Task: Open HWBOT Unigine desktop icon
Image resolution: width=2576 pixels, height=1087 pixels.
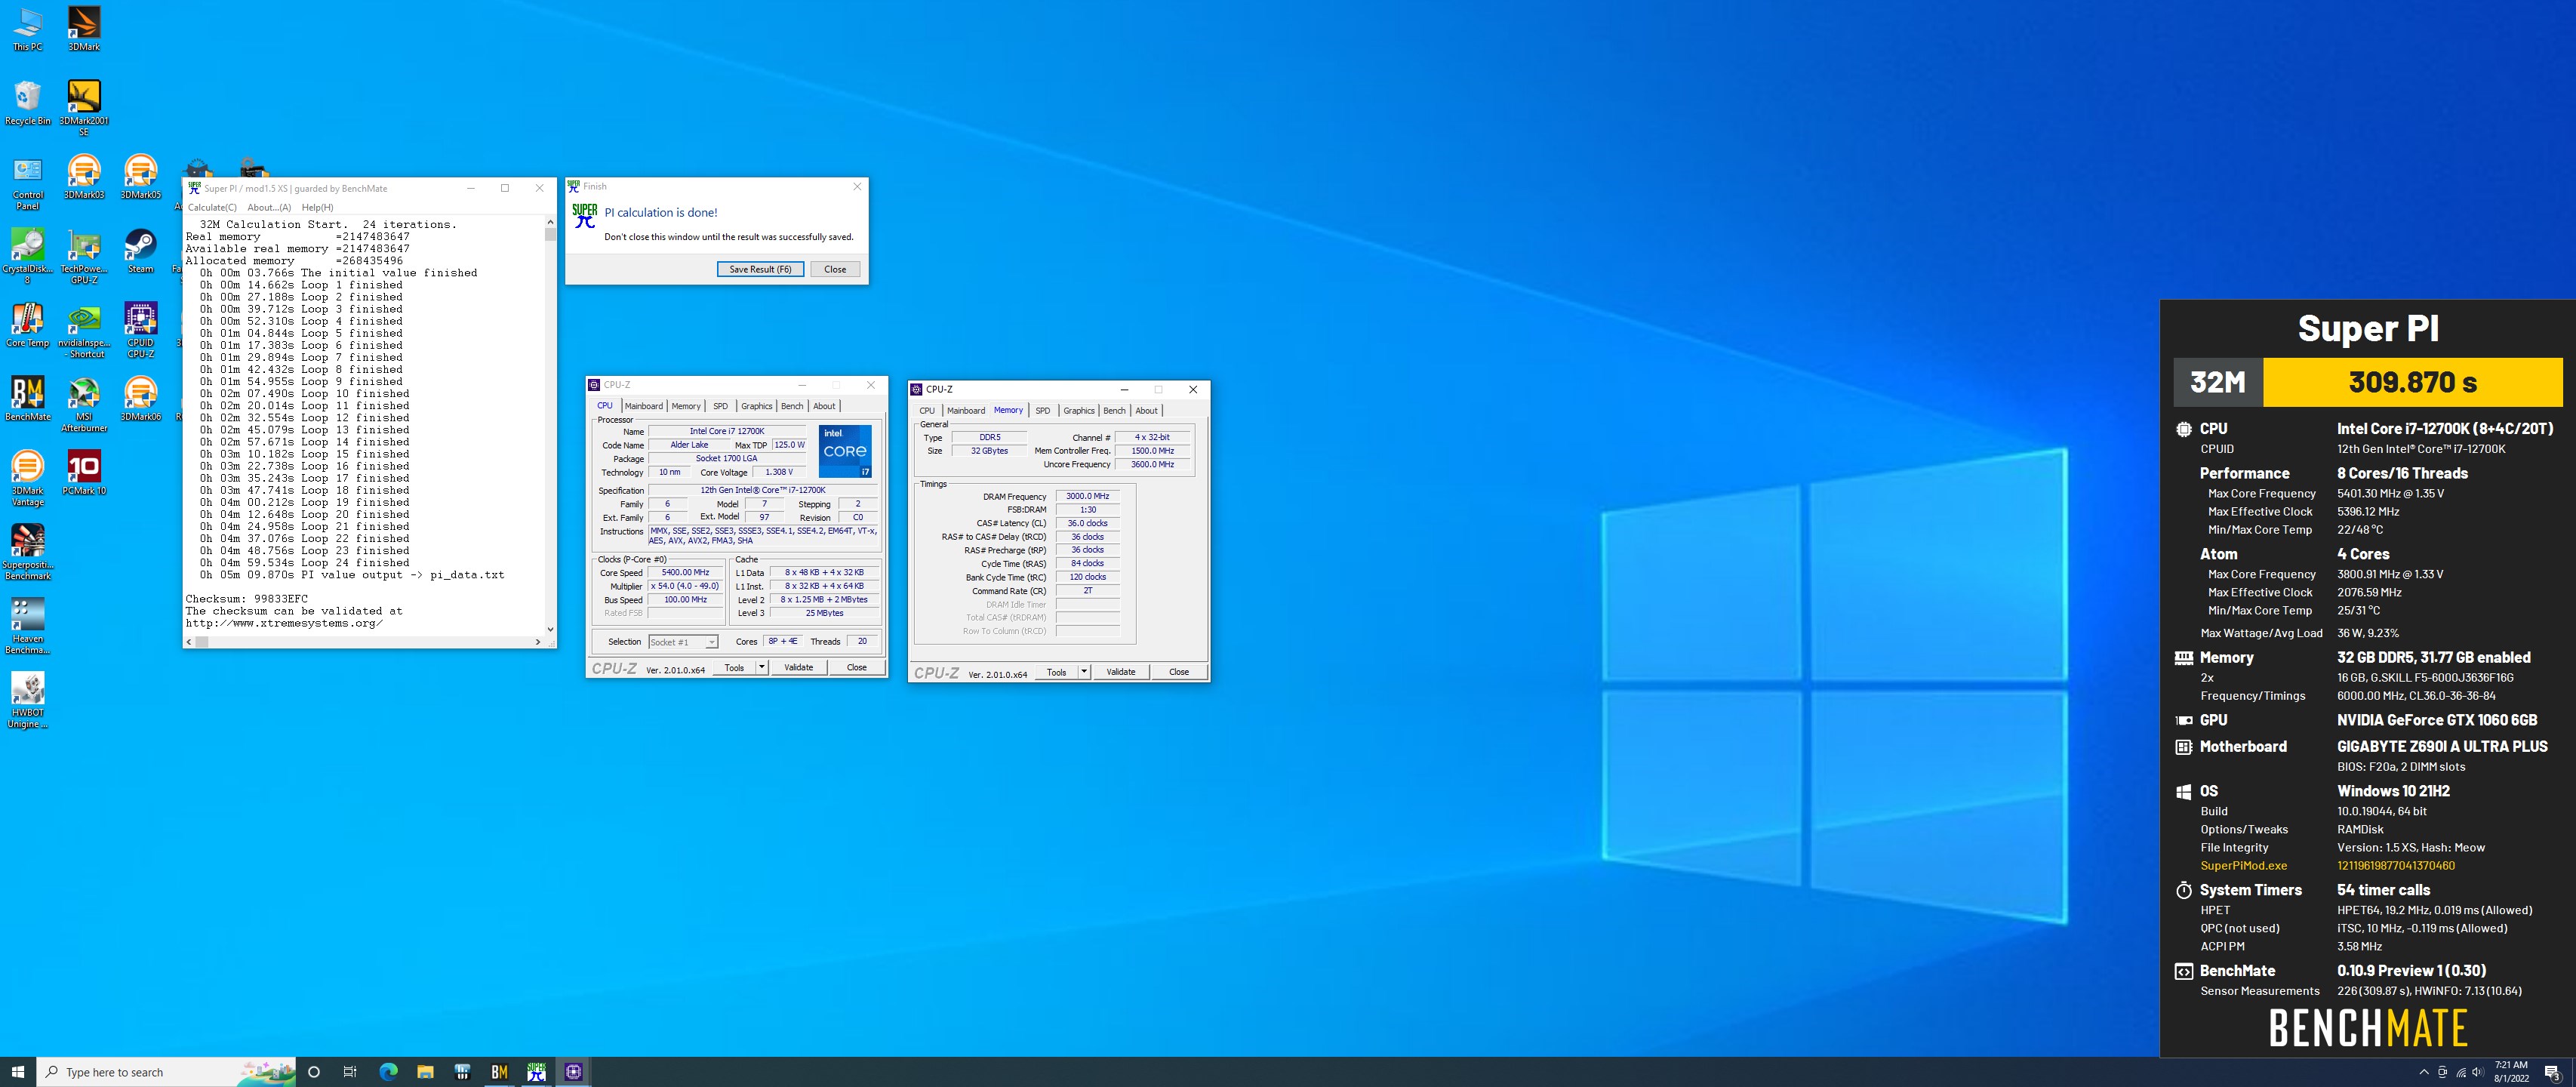Action: point(28,700)
